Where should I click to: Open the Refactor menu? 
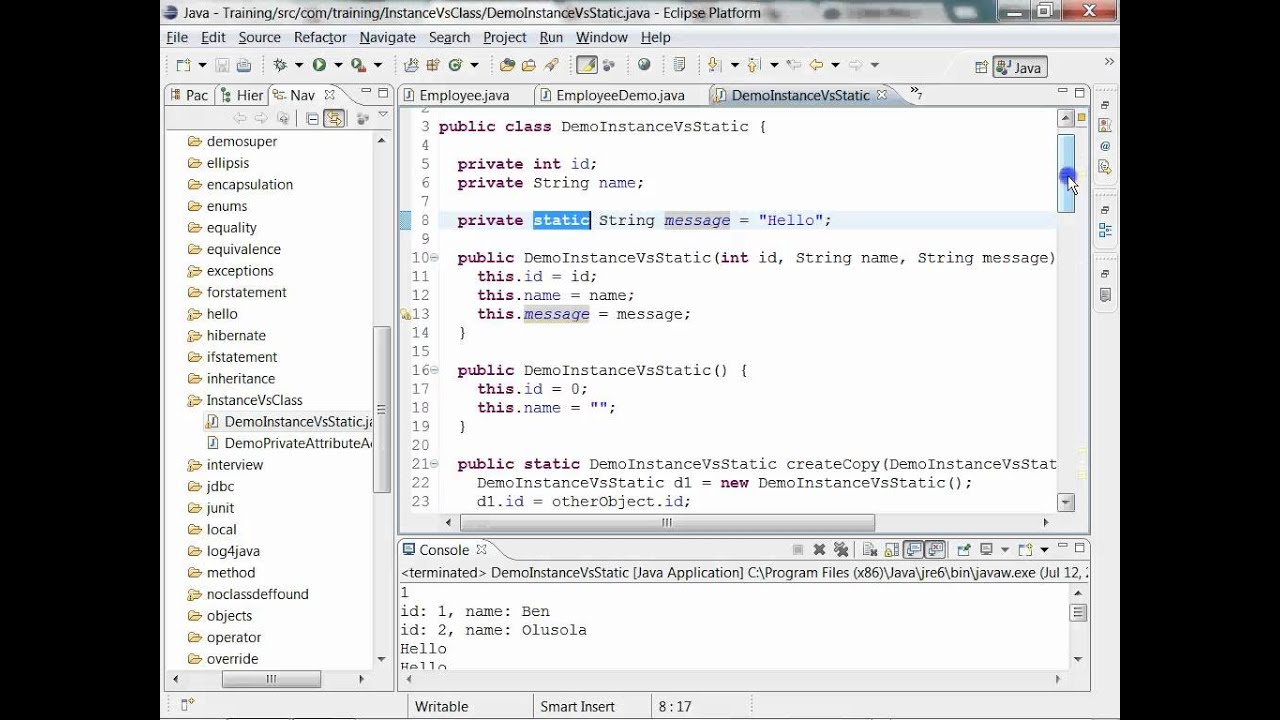pos(320,37)
